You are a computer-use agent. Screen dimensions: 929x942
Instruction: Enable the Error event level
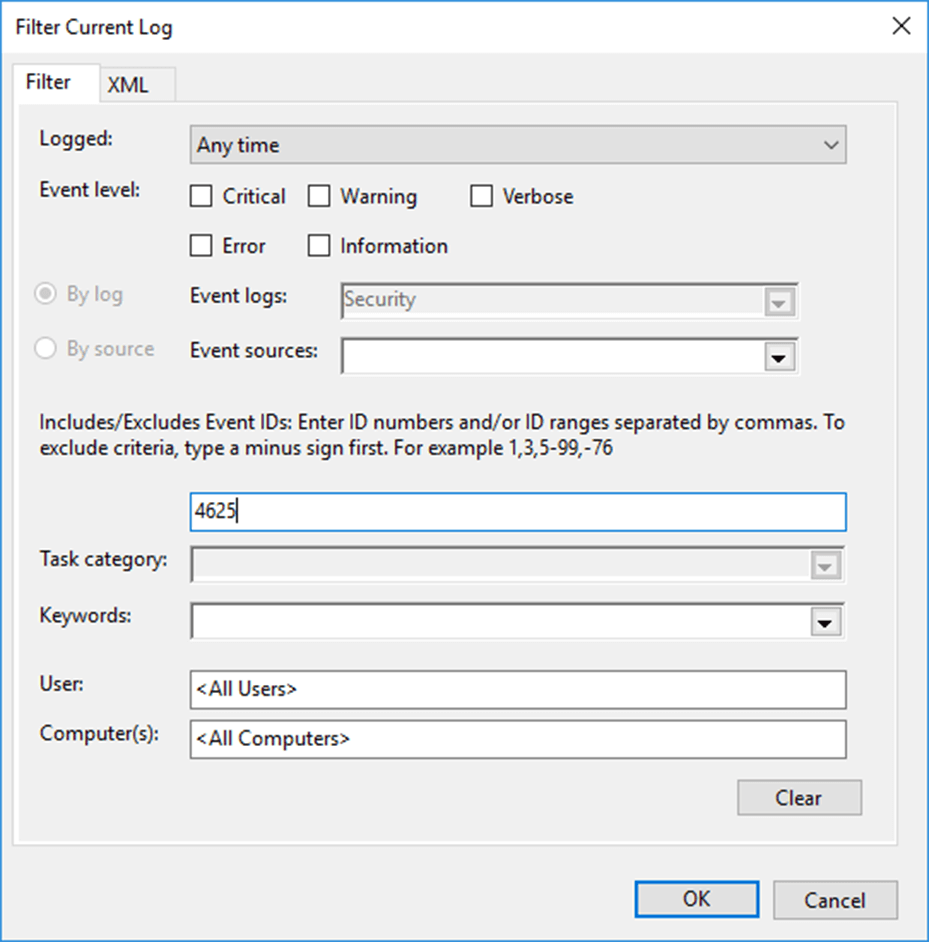pyautogui.click(x=201, y=245)
